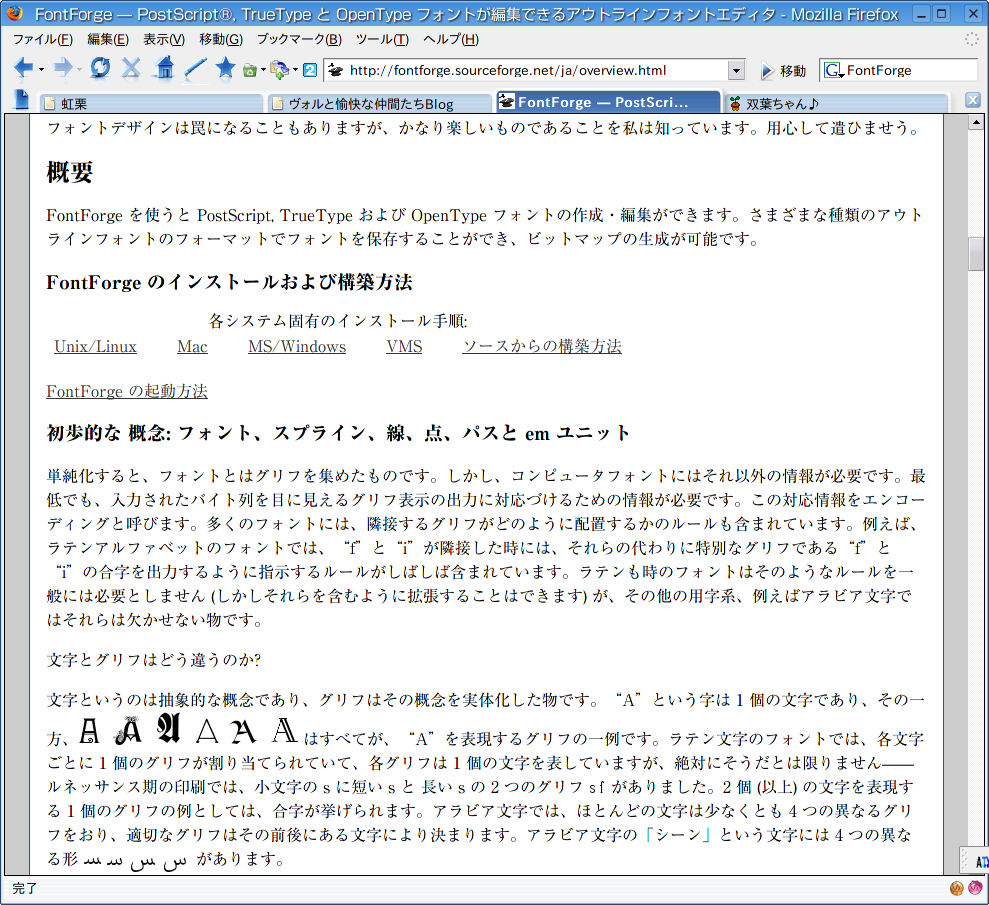
Task: Open the Unix/Linux install link
Action: click(95, 346)
